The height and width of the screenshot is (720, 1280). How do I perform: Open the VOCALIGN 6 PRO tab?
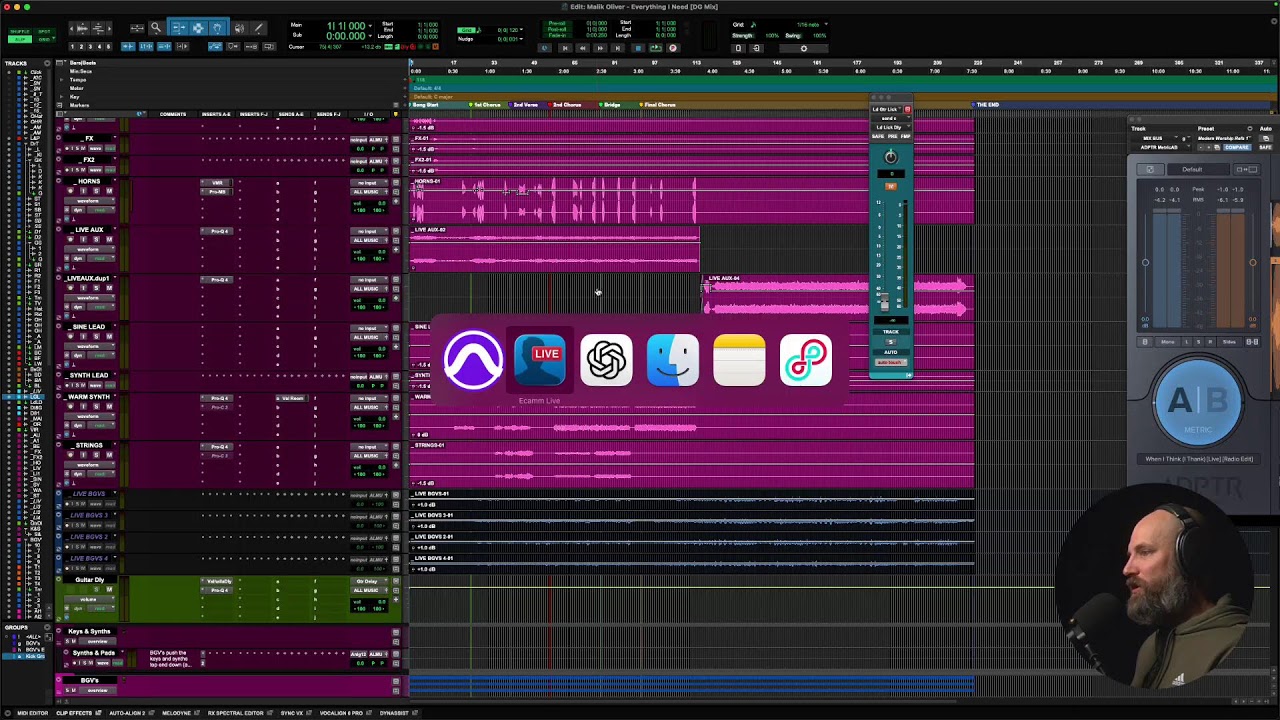coord(341,713)
